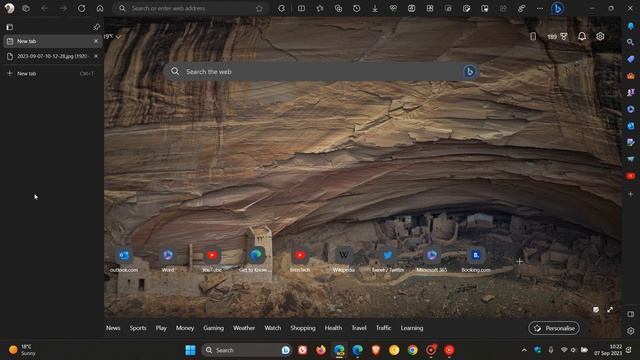Viewport: 640px width, 360px height.
Task: Open browsing History from the toolbar
Action: (356, 8)
